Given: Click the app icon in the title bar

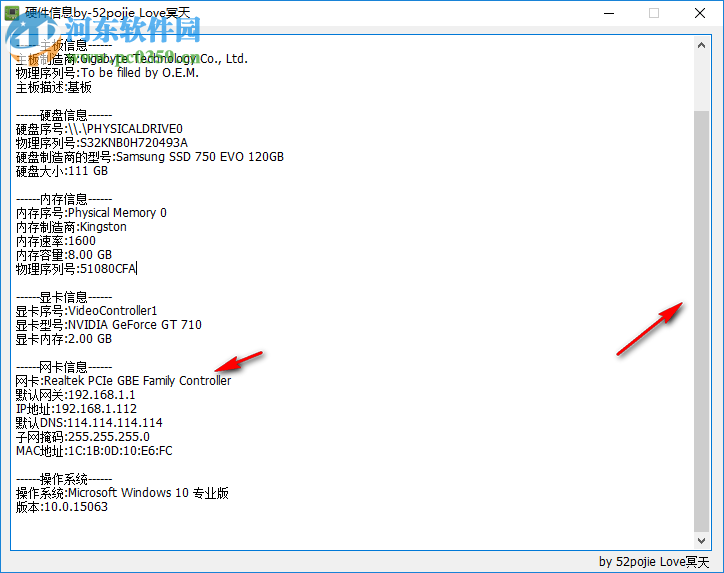Looking at the screenshot, I should [x=12, y=13].
